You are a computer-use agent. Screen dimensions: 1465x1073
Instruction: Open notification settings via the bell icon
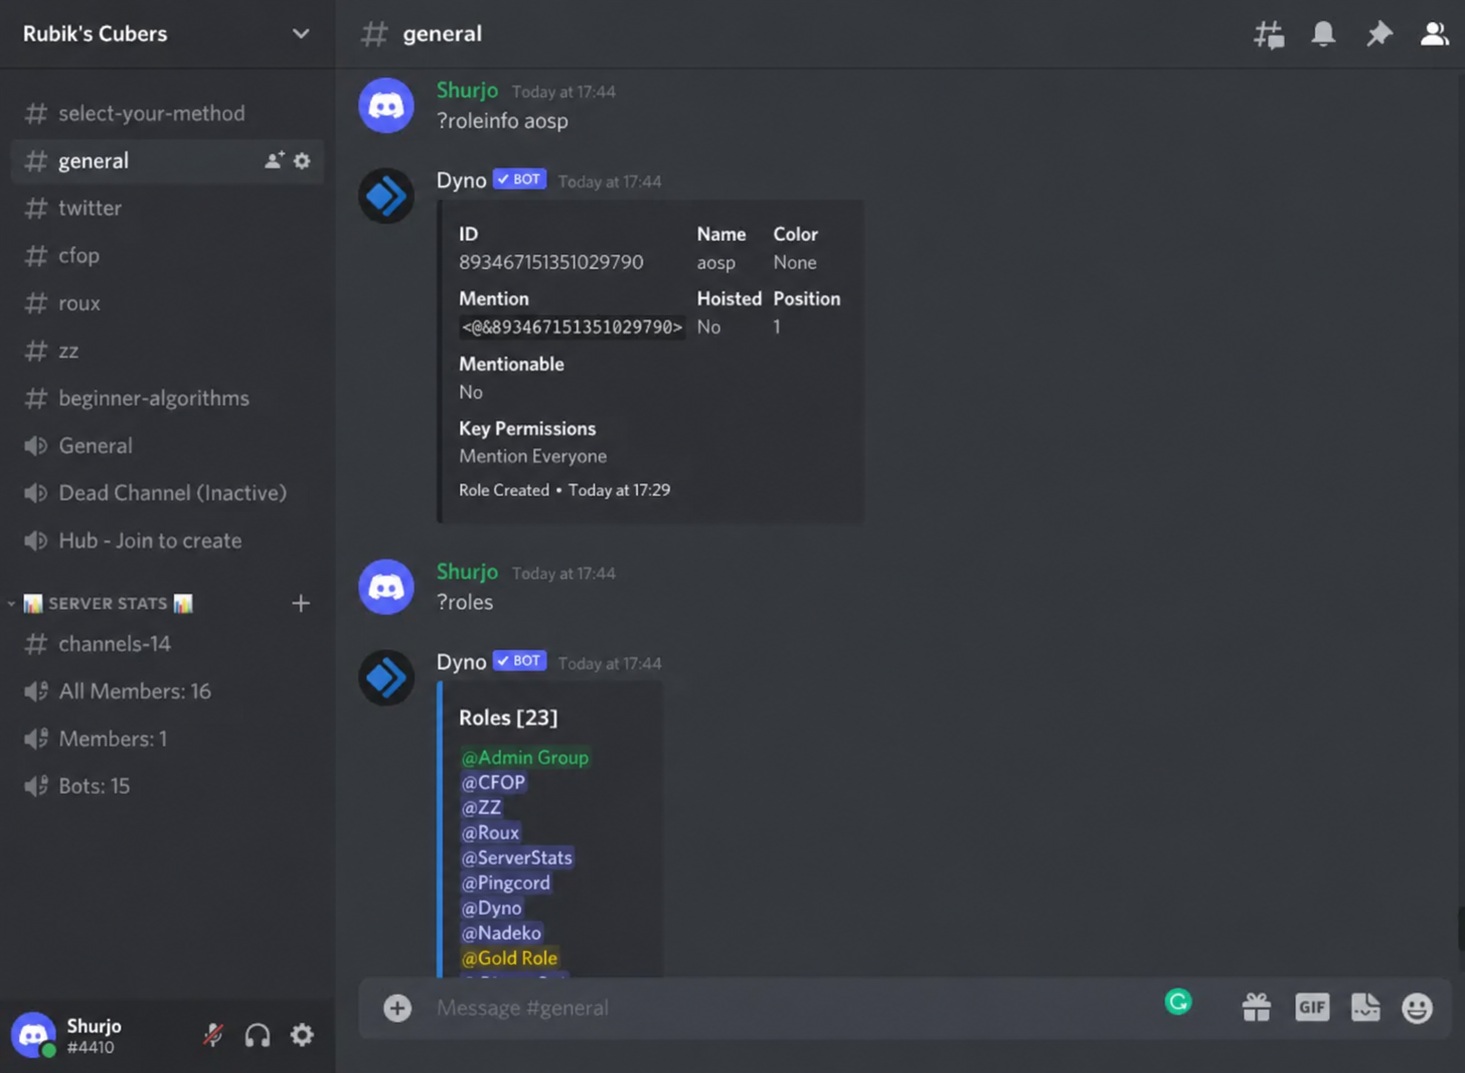(1323, 34)
